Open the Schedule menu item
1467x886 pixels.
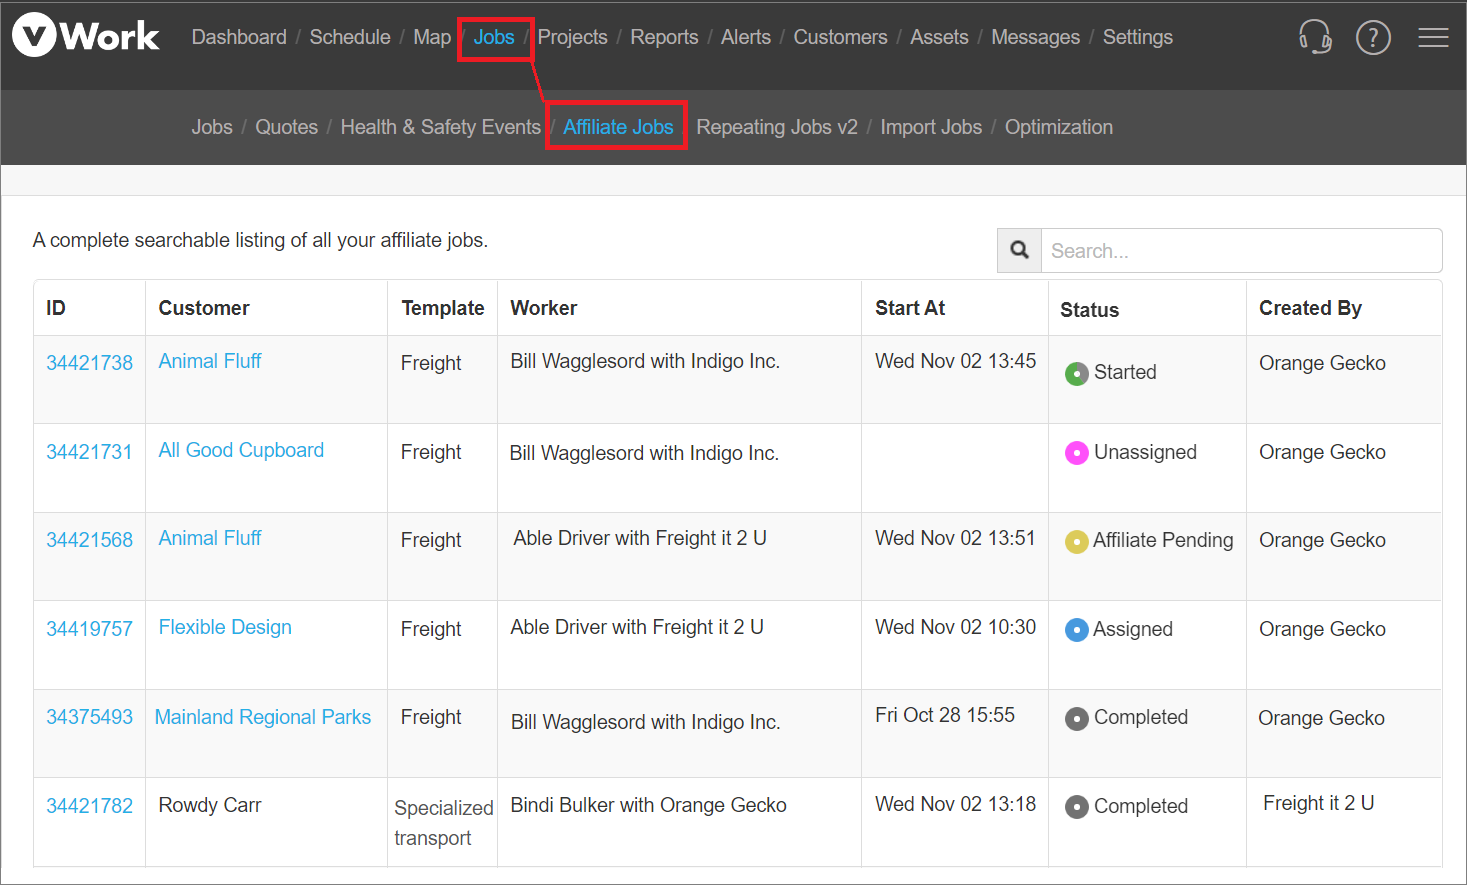click(350, 37)
